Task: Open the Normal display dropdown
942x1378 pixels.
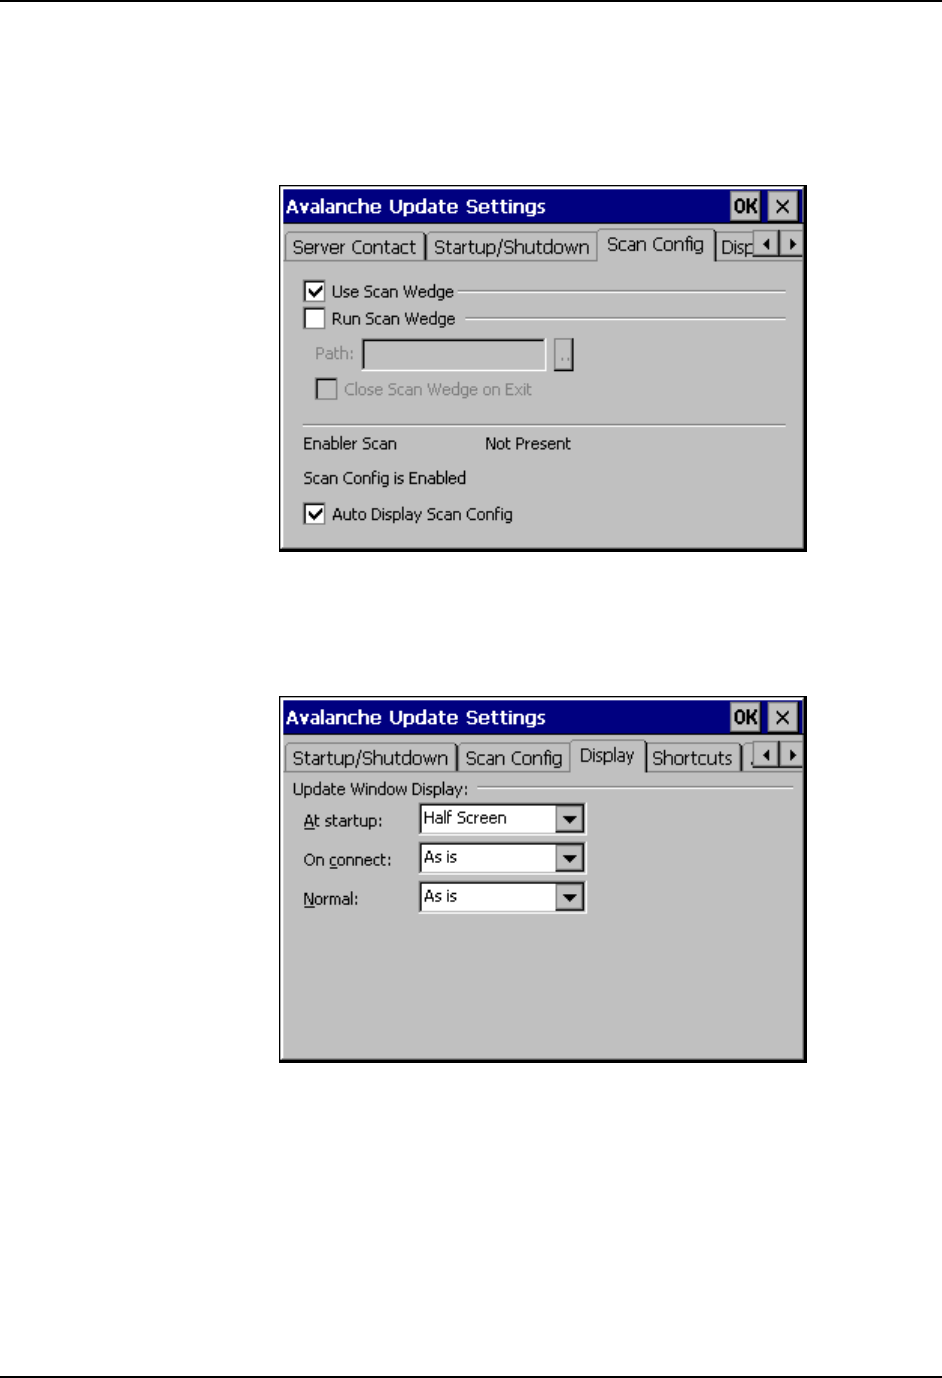Action: coord(569,897)
